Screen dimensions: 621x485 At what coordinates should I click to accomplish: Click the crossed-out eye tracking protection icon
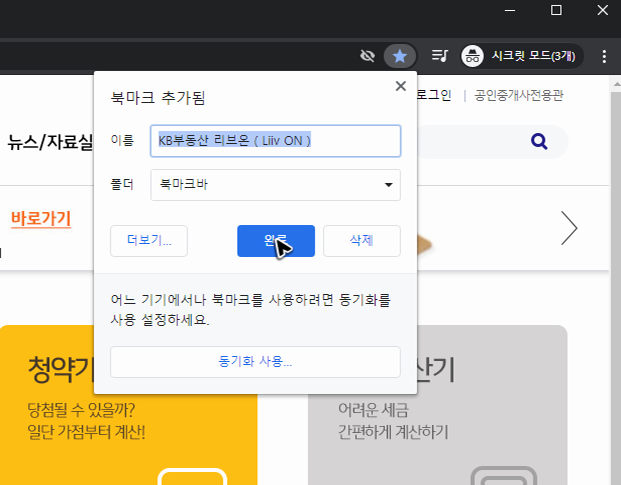coord(367,56)
